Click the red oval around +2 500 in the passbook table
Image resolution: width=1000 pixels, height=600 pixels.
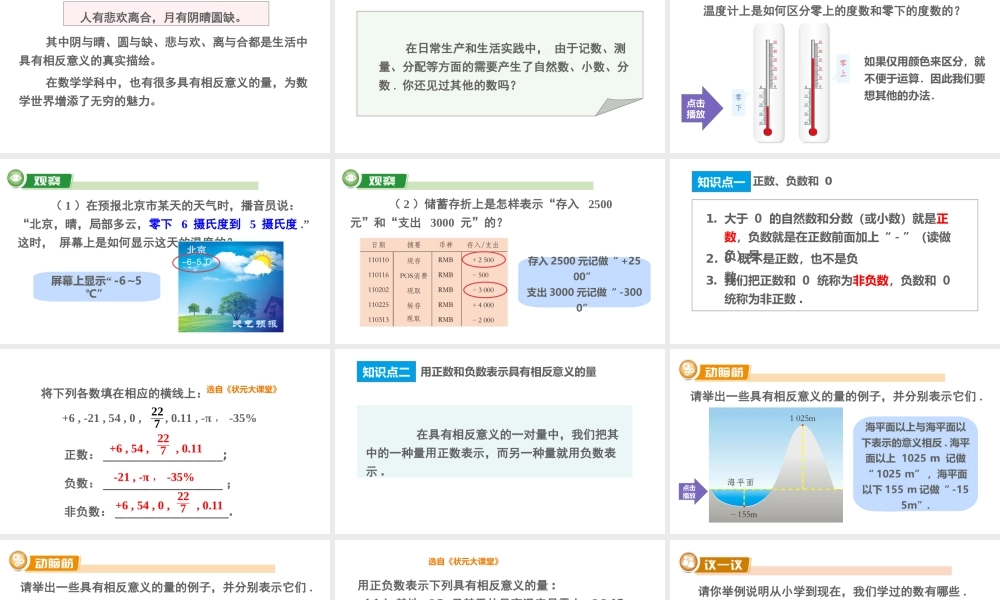(x=484, y=260)
